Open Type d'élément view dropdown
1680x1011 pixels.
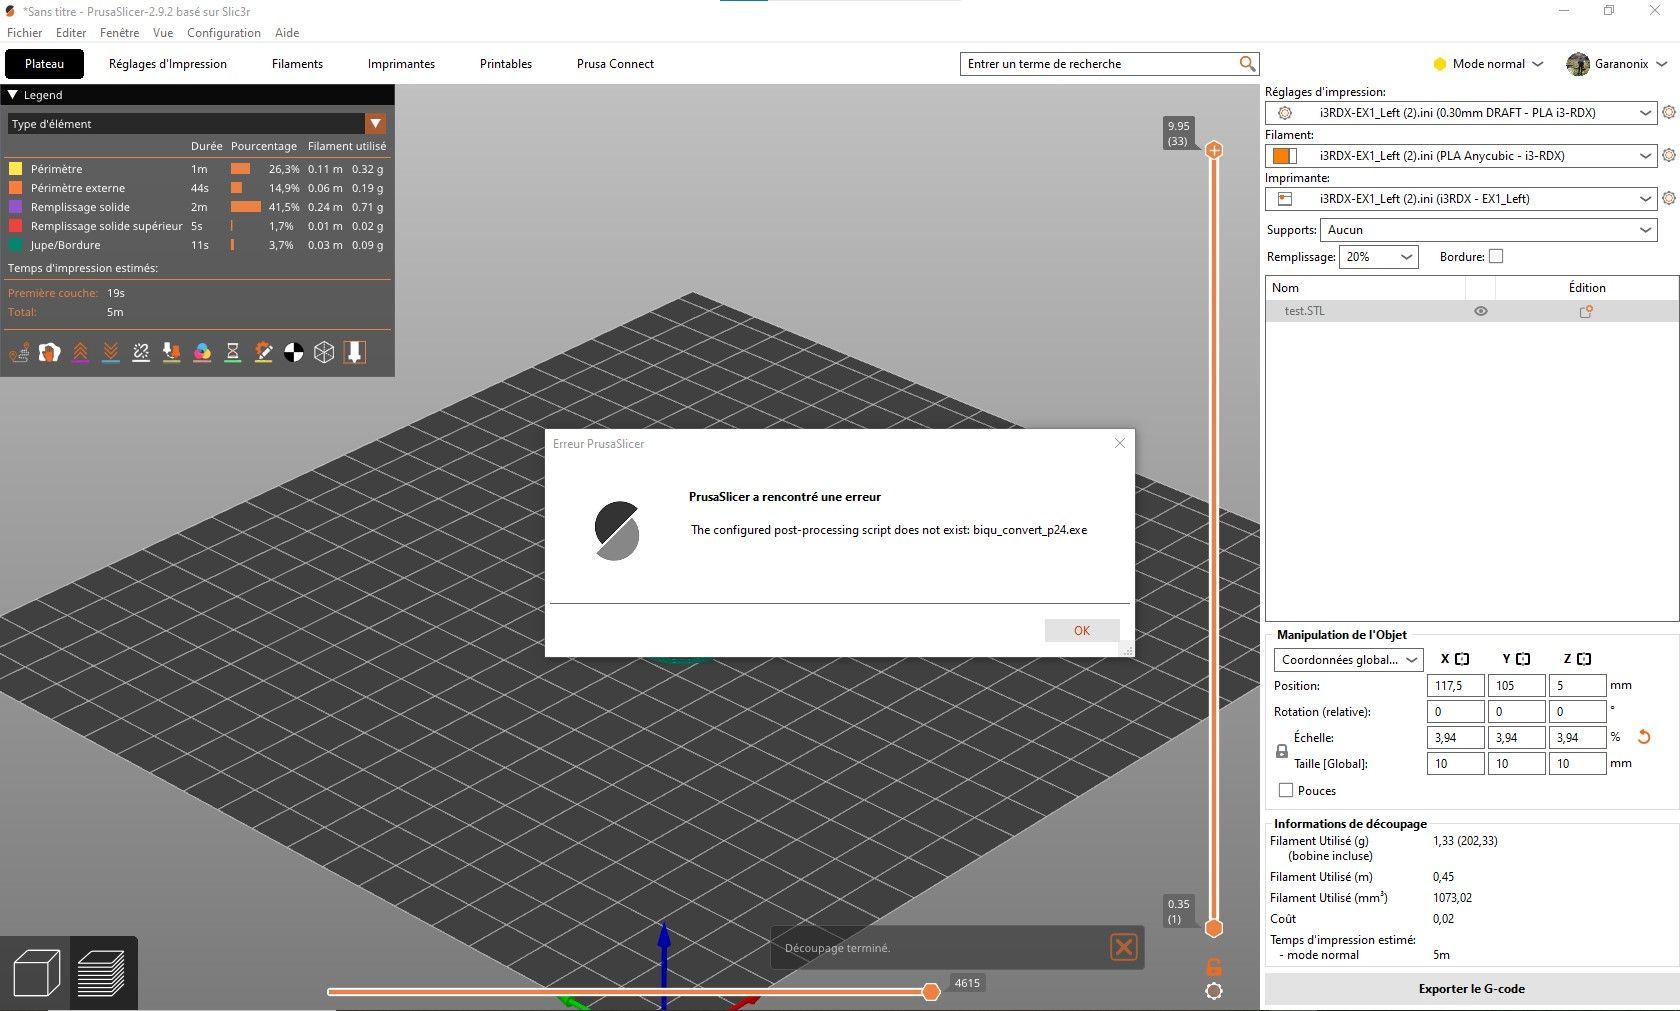(x=197, y=124)
